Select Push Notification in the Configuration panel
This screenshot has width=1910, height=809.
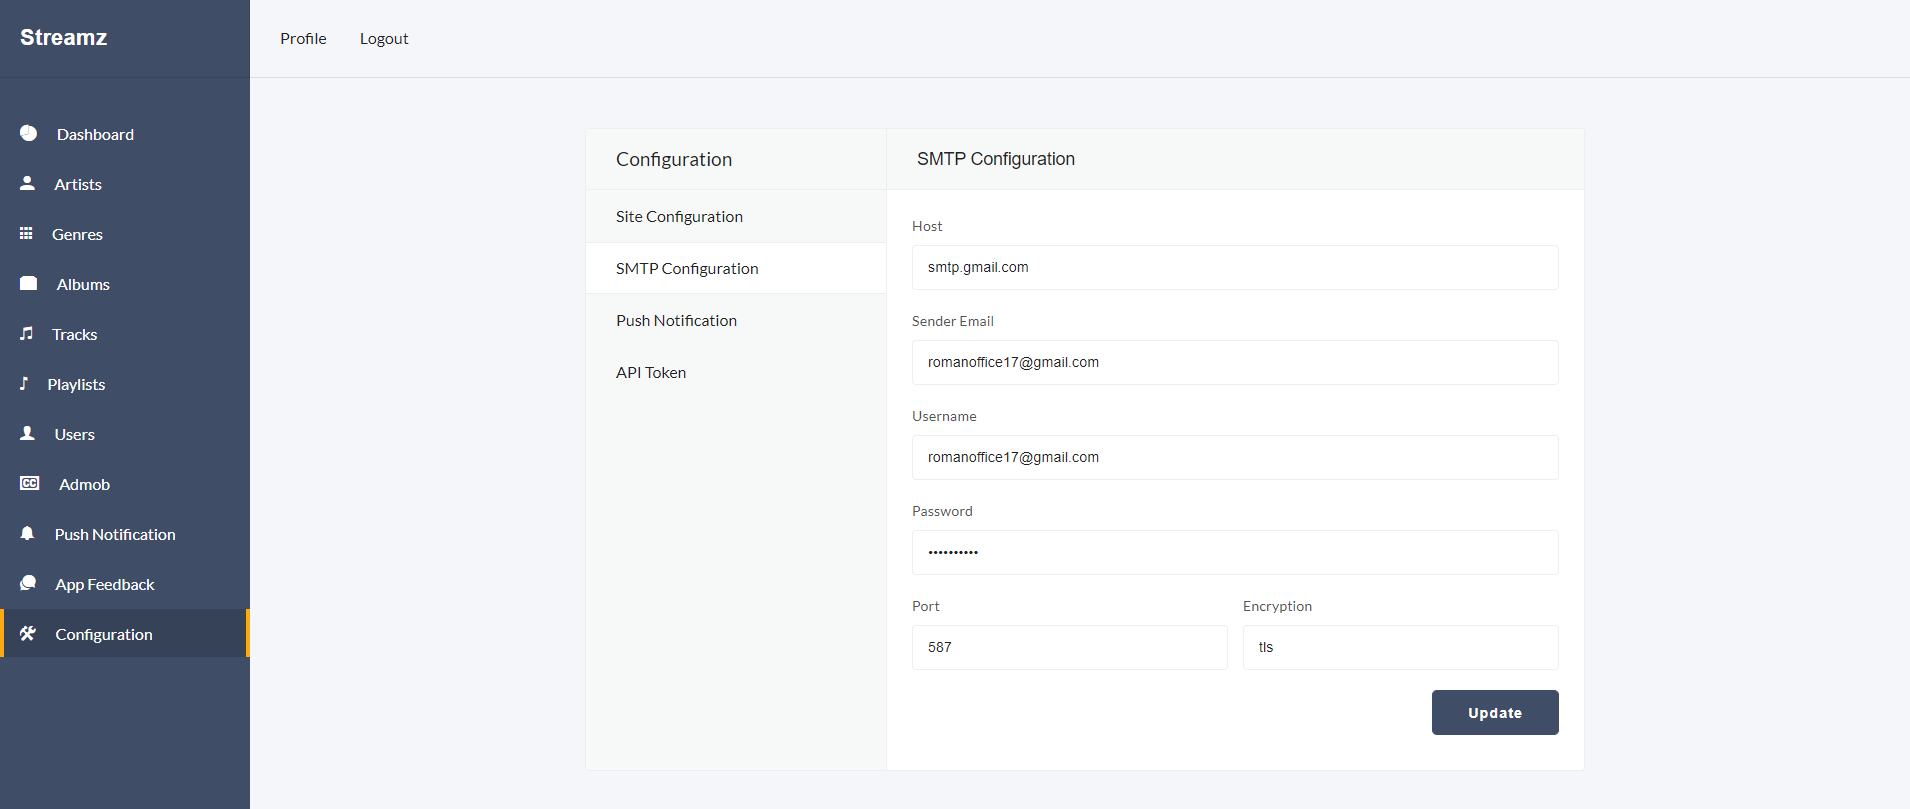tap(676, 321)
